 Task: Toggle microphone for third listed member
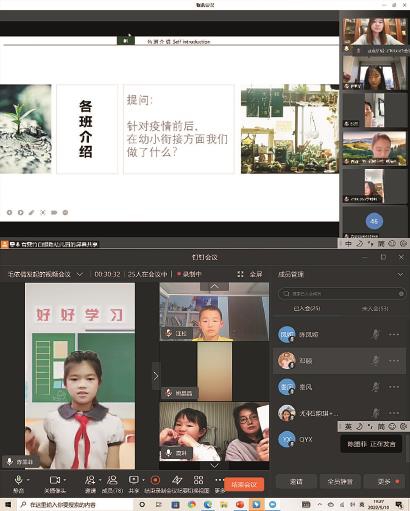[x=376, y=387]
